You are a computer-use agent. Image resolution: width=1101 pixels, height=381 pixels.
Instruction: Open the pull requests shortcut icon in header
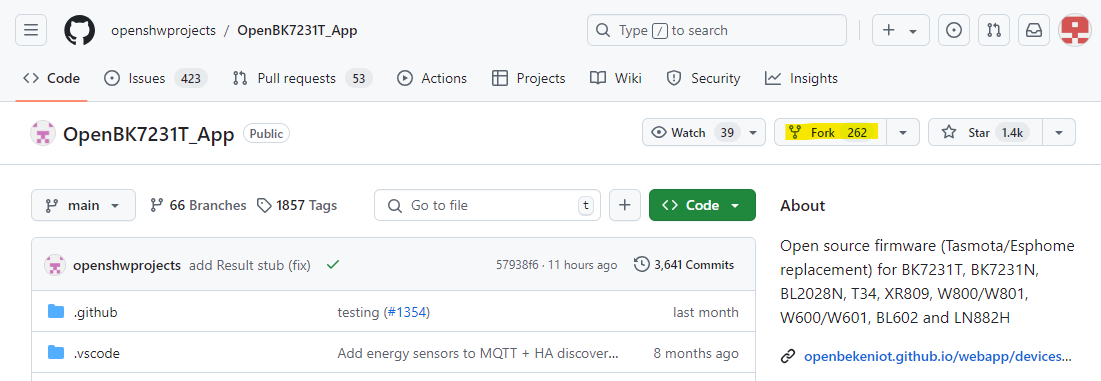pyautogui.click(x=994, y=30)
